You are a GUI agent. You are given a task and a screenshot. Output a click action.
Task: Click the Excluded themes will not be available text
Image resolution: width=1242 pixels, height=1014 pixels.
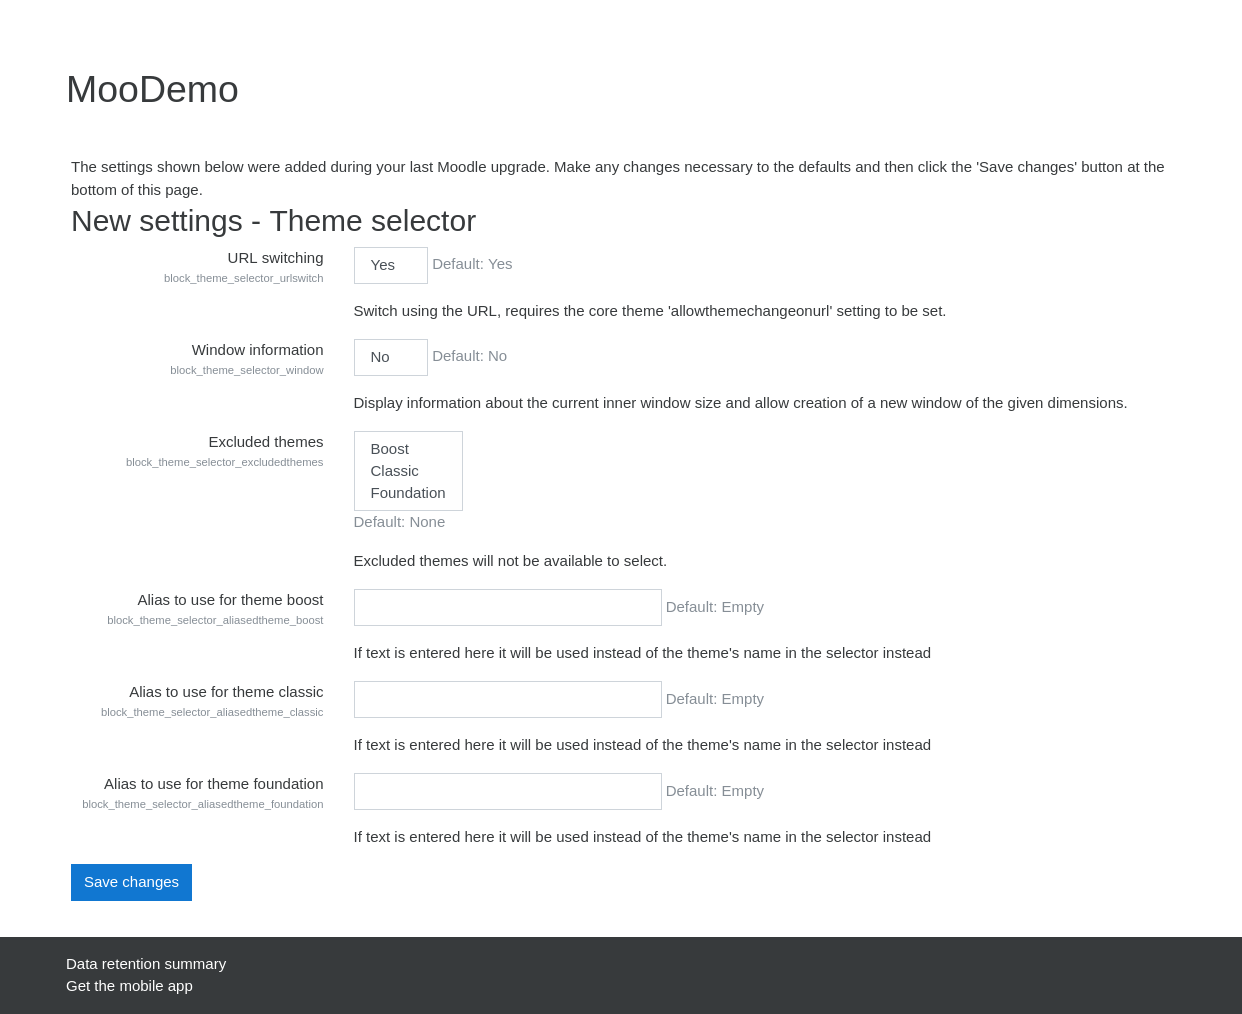[510, 561]
